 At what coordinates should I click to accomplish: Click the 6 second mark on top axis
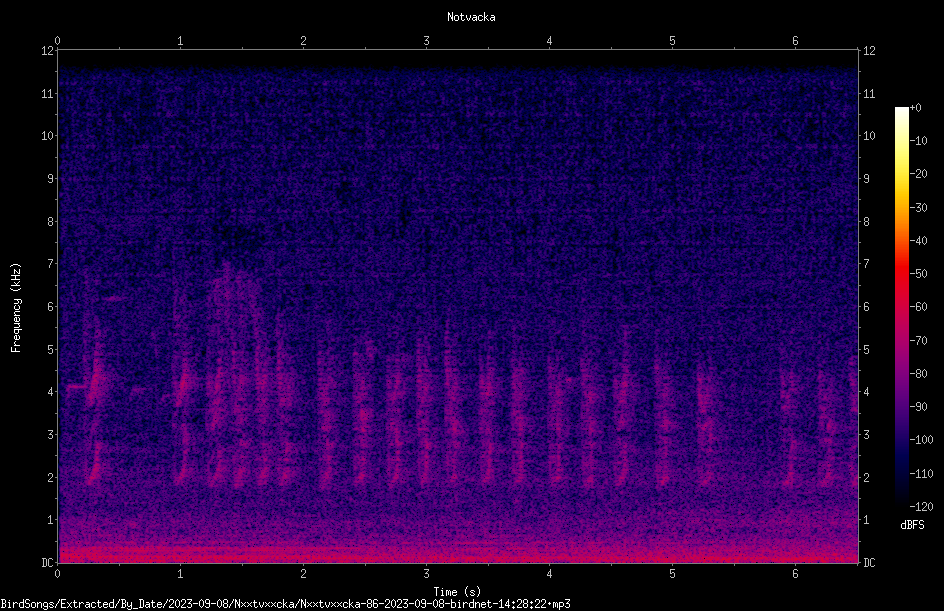[x=795, y=41]
